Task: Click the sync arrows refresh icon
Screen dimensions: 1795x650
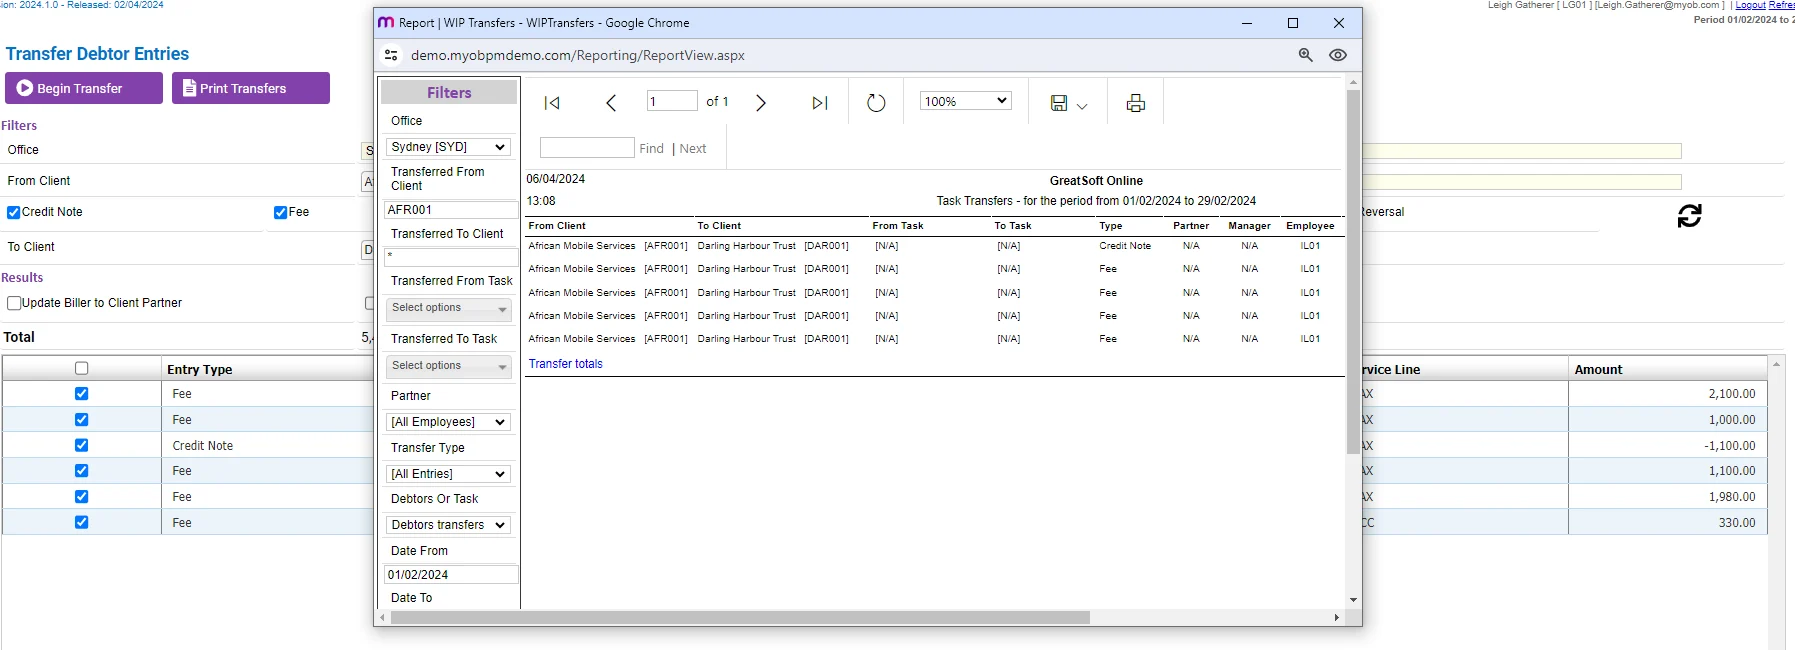Action: 1689,216
